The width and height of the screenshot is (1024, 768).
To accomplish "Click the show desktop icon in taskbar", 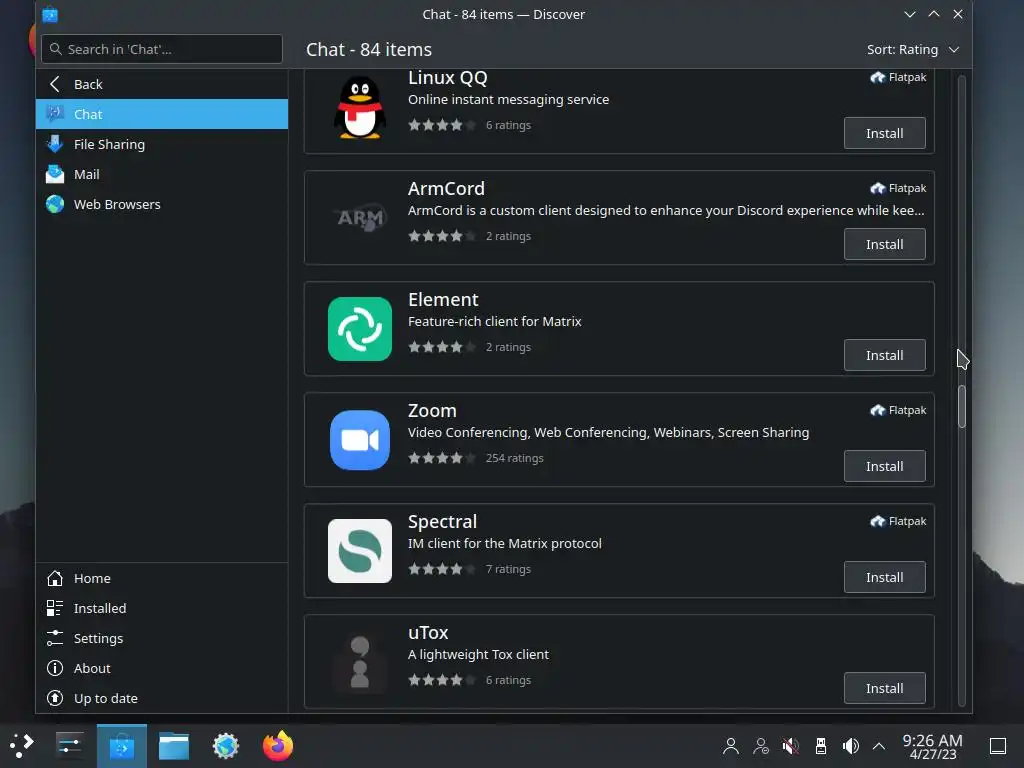I will (998, 746).
